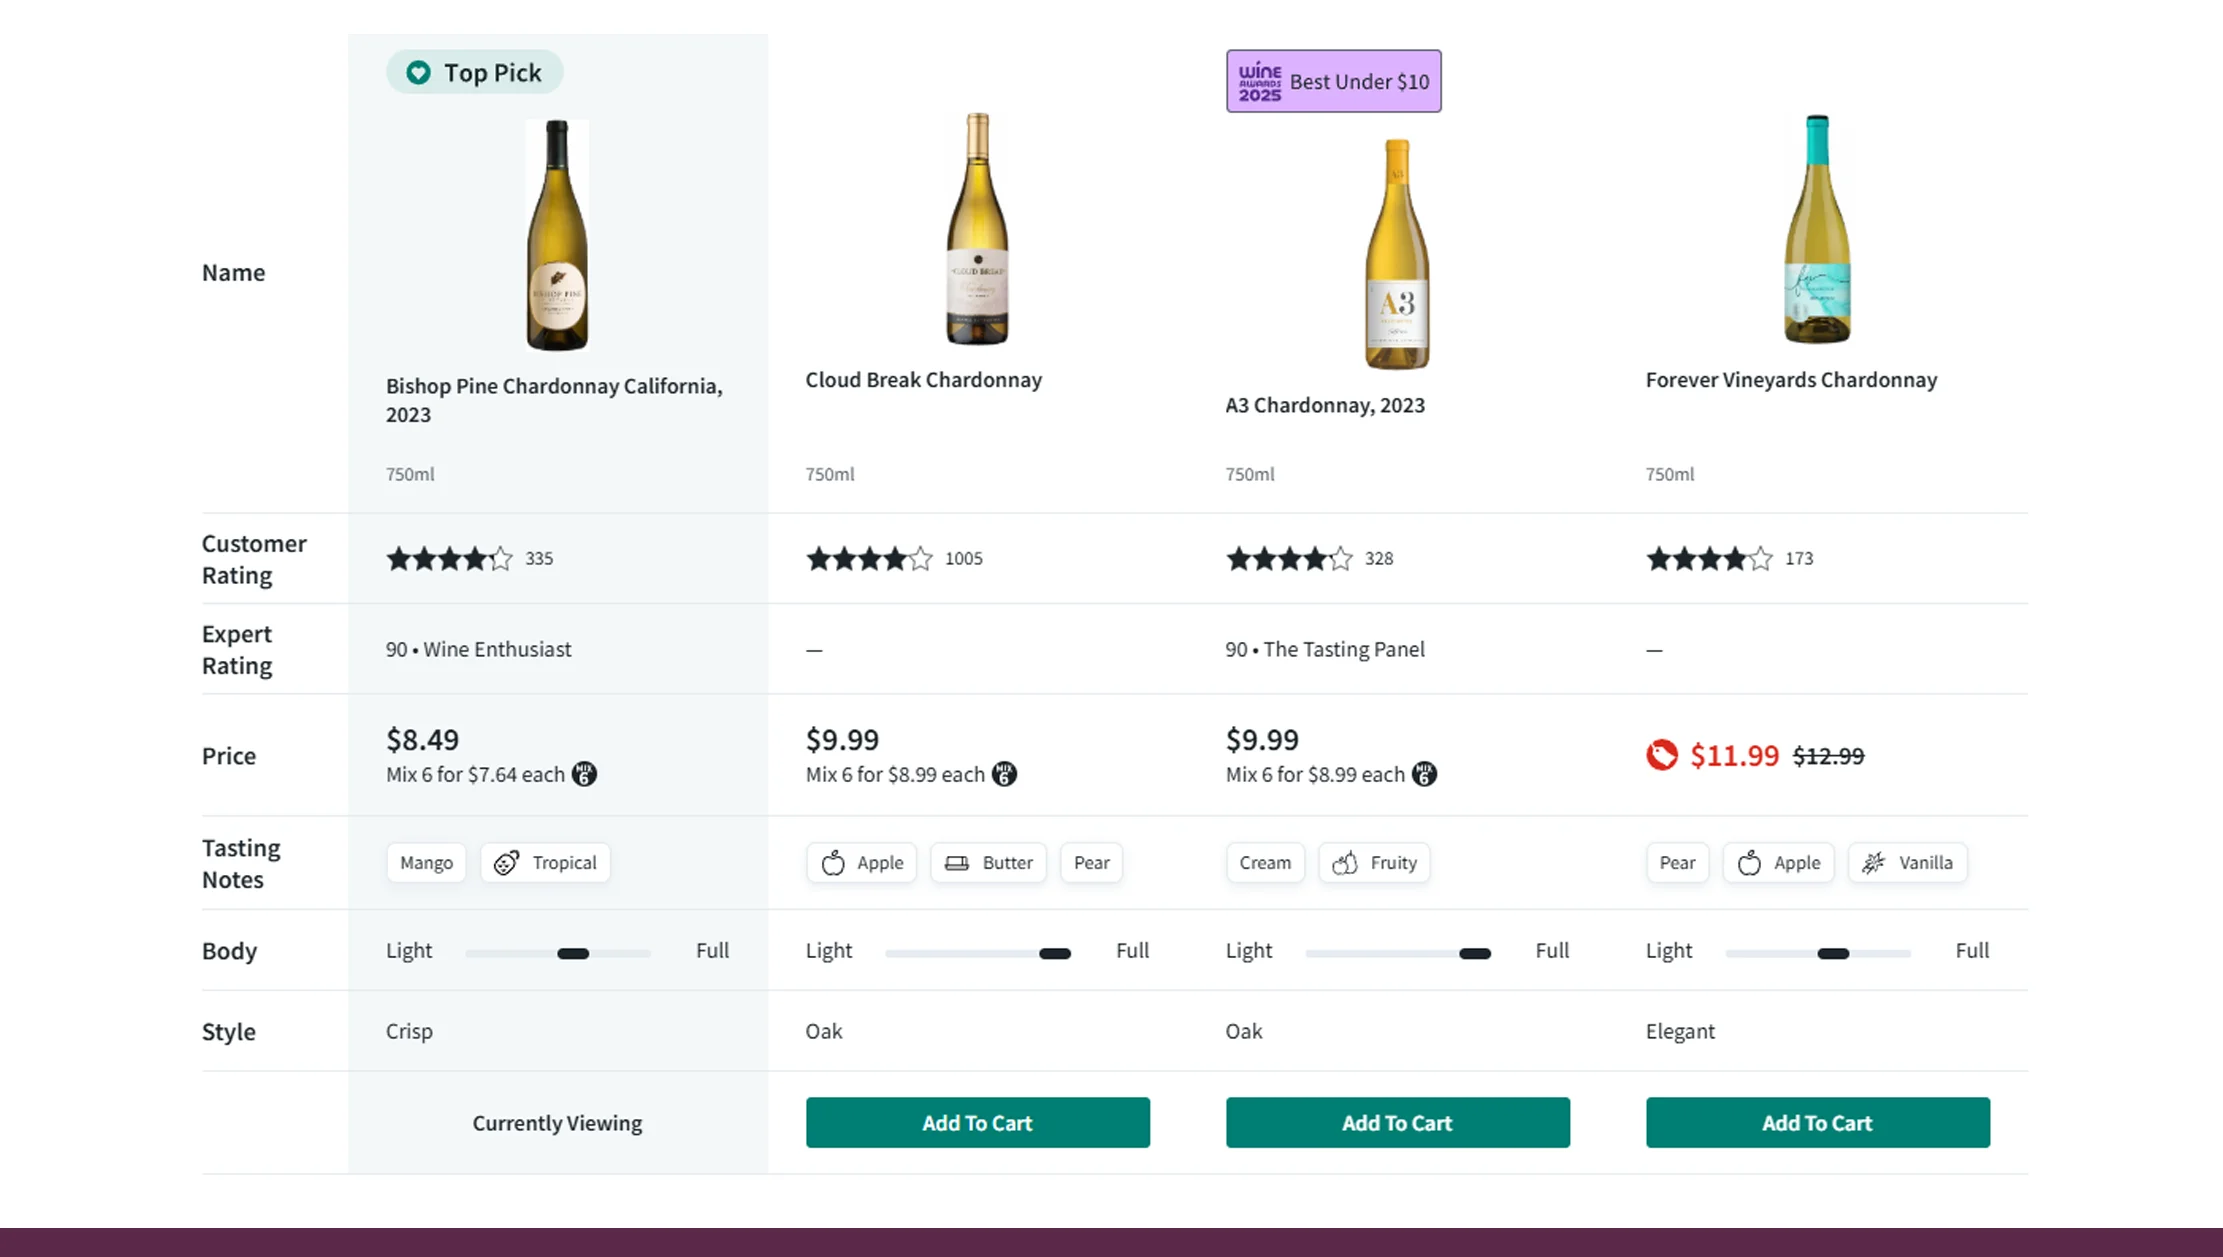This screenshot has height=1257, width=2223.
Task: Click Cloud Break body slider handle
Action: [x=1055, y=954]
